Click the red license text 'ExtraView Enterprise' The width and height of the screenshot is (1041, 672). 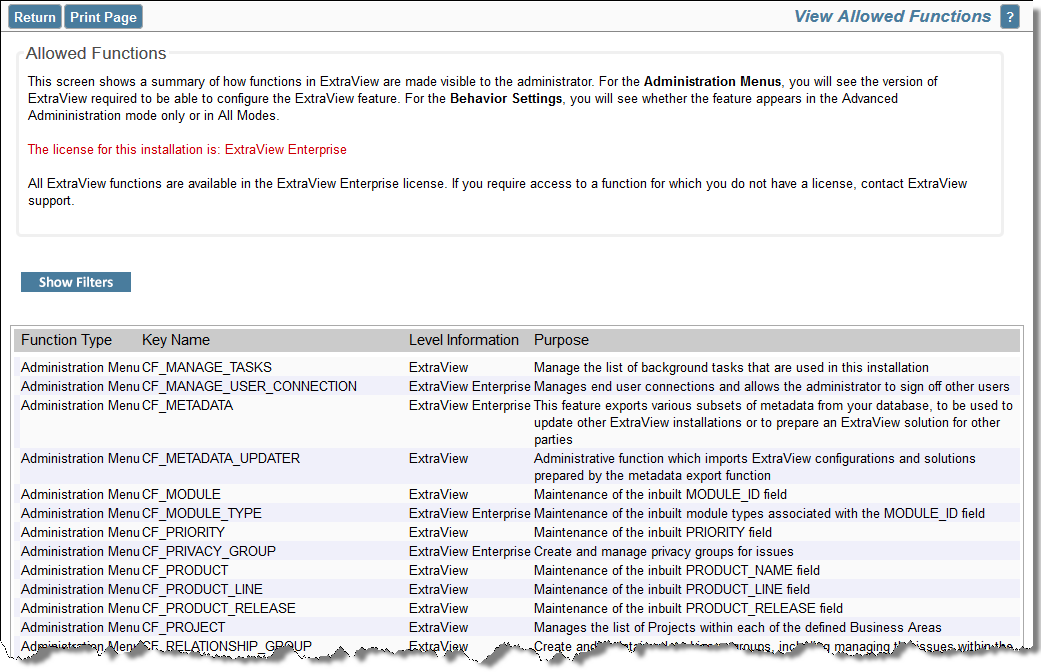285,149
